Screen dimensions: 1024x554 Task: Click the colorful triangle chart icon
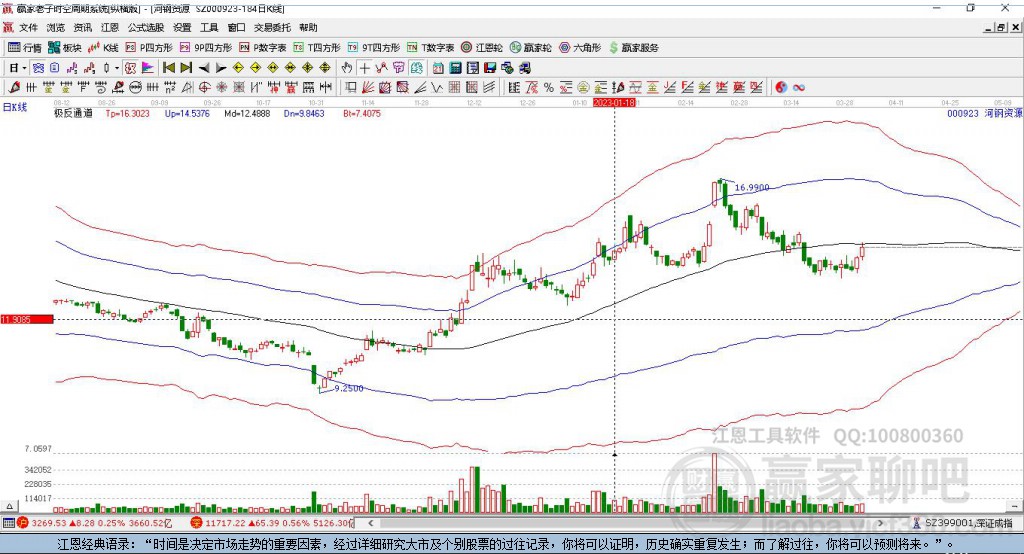coord(148,68)
